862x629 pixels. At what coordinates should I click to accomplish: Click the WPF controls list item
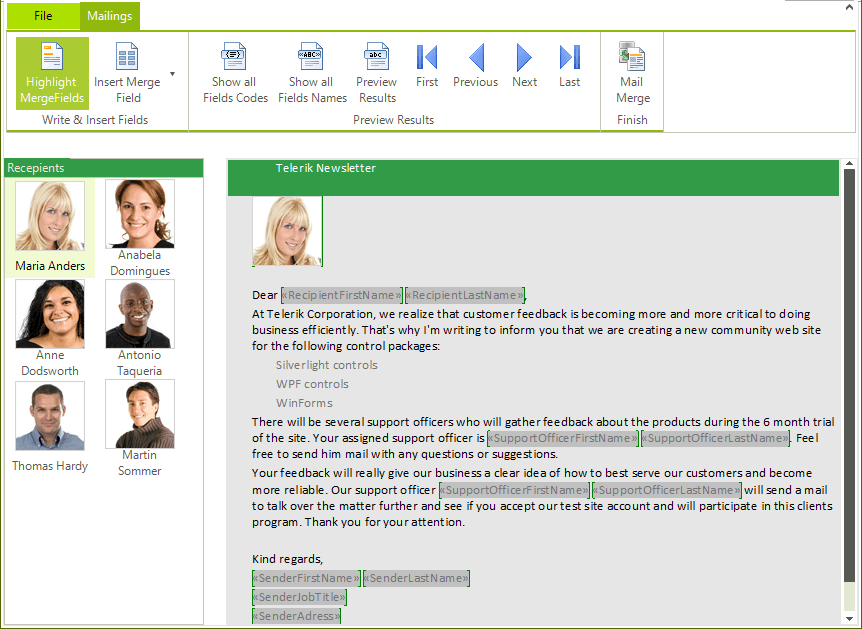pos(312,384)
